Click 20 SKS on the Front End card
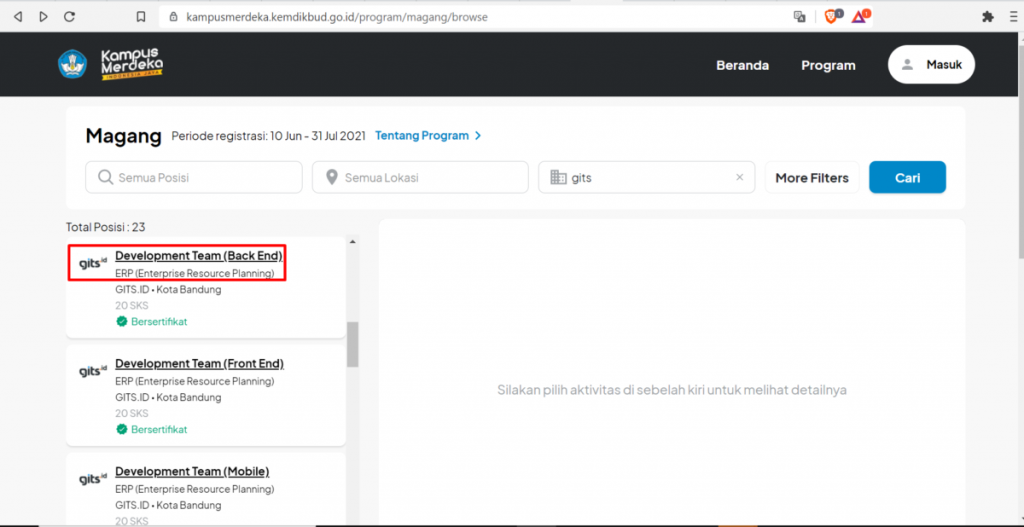This screenshot has height=527, width=1024. (132, 413)
